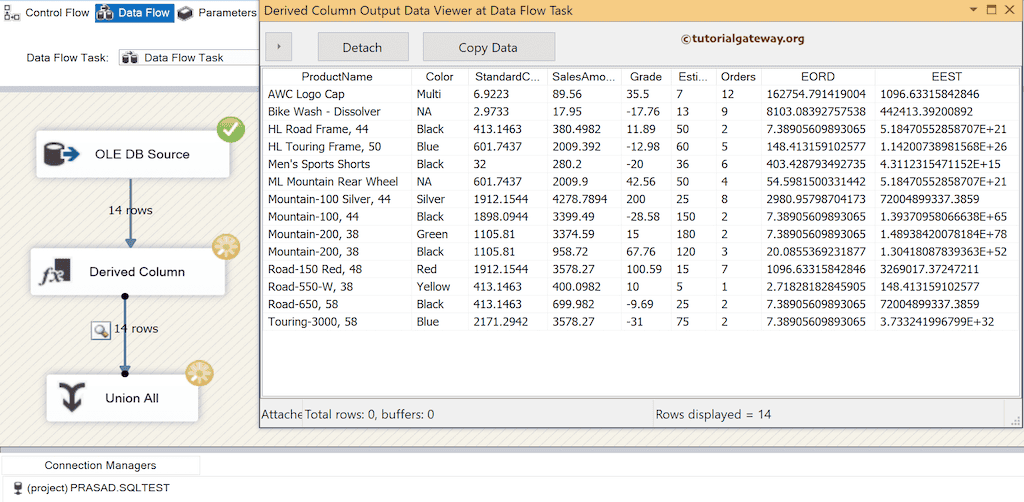Click the Orders column header
The height and width of the screenshot is (502, 1024).
(x=738, y=76)
